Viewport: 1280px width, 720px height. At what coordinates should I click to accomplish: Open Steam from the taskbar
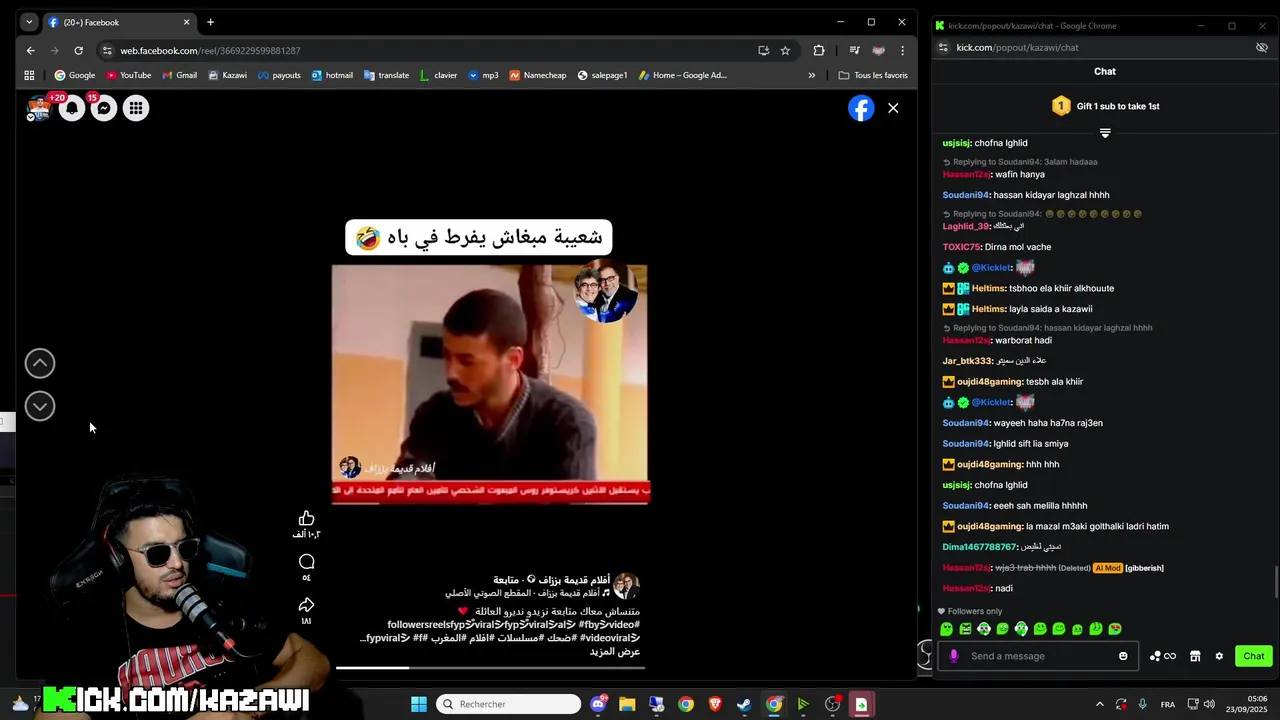[x=744, y=704]
